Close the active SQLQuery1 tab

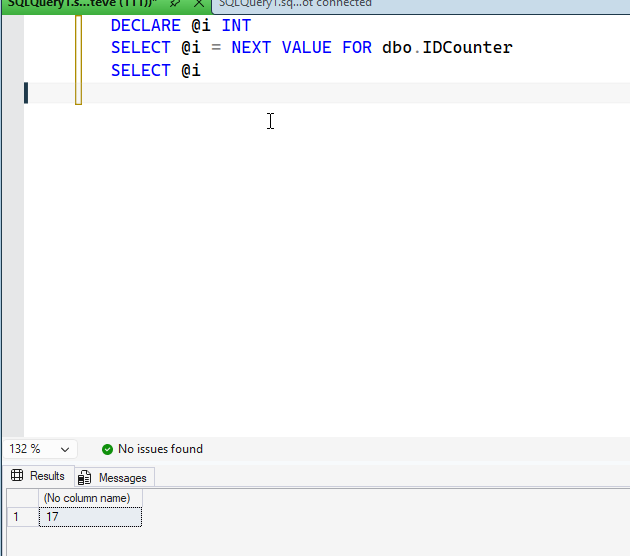coord(198,4)
